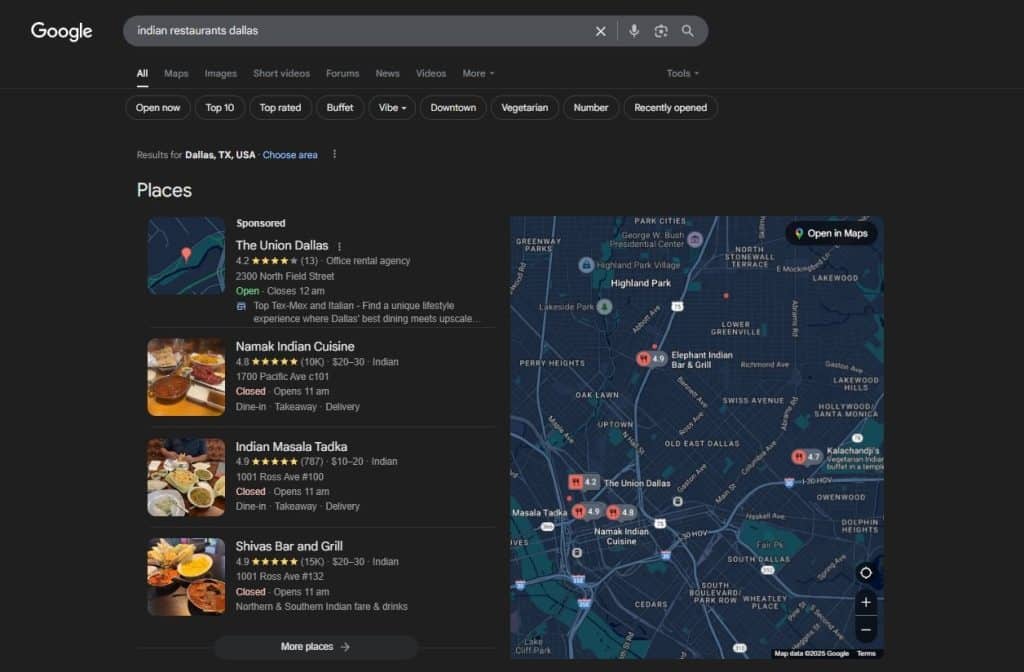Image resolution: width=1024 pixels, height=672 pixels.
Task: Toggle the Top rated filter chip
Action: tap(280, 108)
